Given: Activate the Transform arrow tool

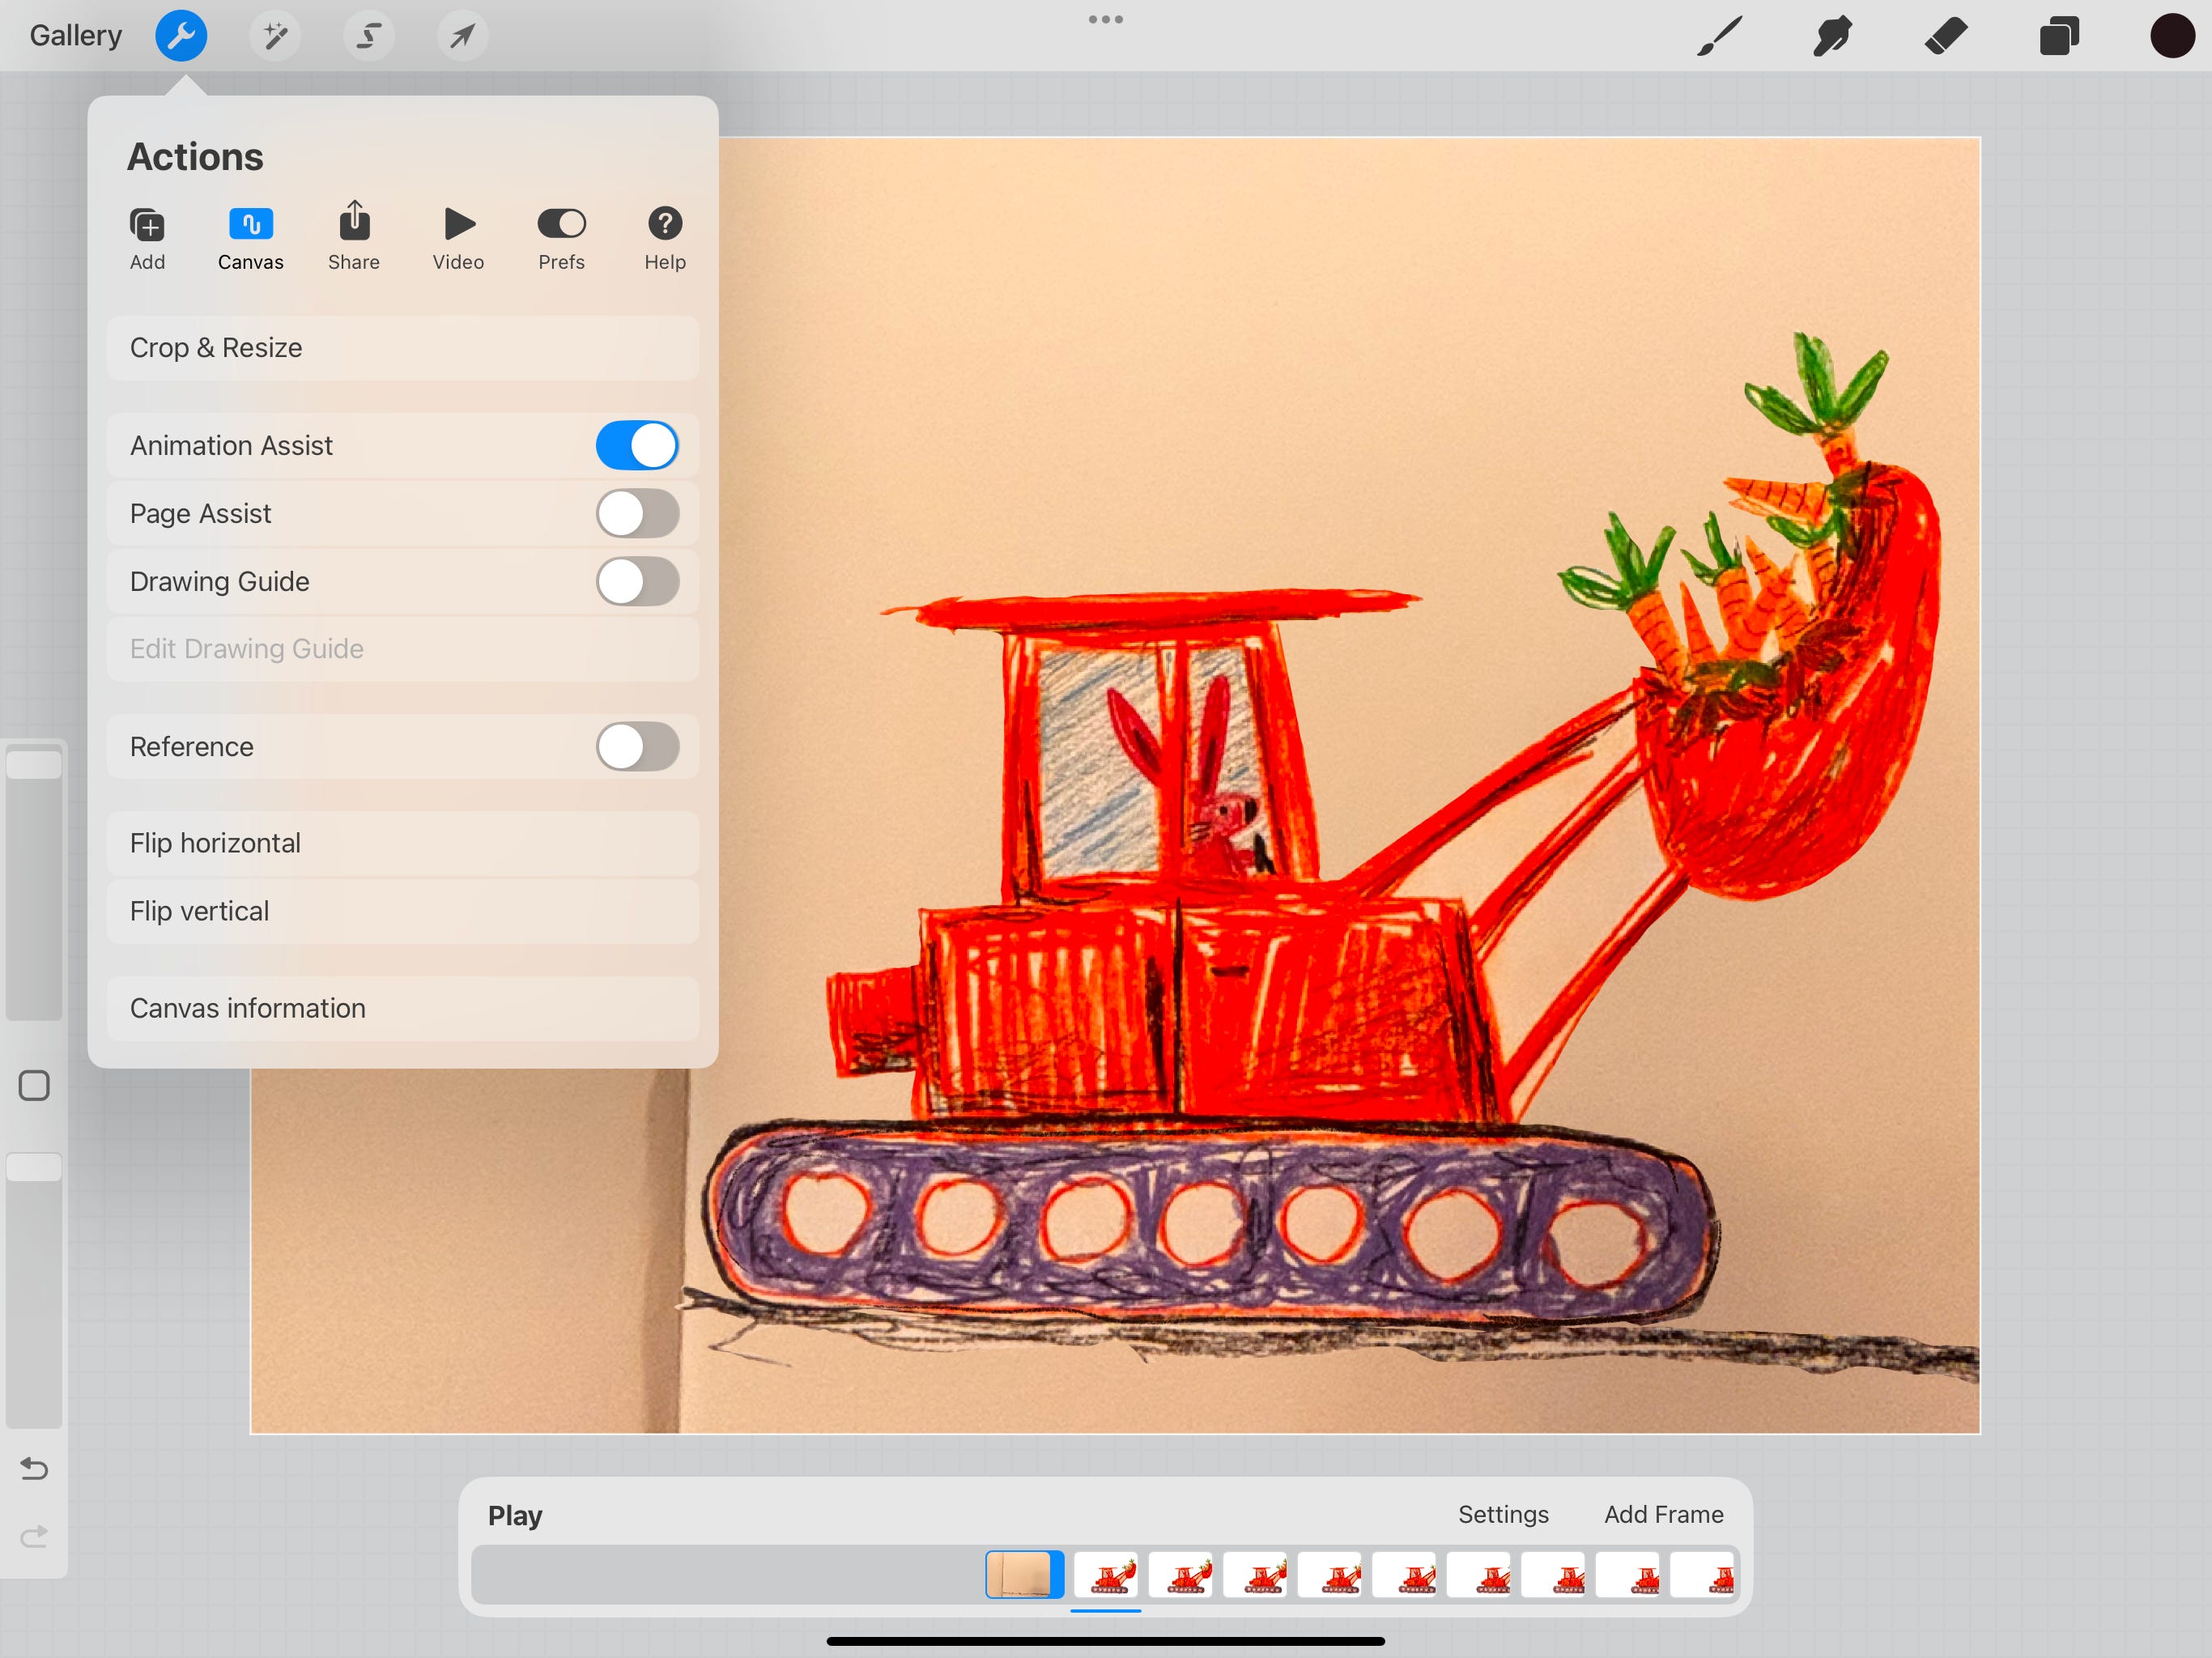Looking at the screenshot, I should tap(462, 36).
